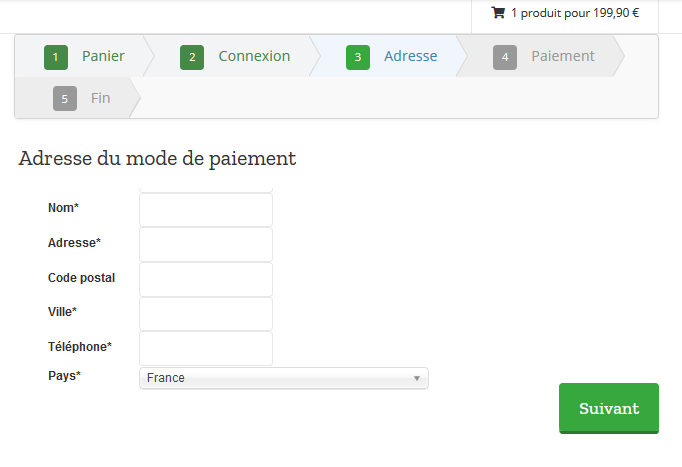Click the step 1 number badge
This screenshot has width=682, height=467.
[56, 57]
